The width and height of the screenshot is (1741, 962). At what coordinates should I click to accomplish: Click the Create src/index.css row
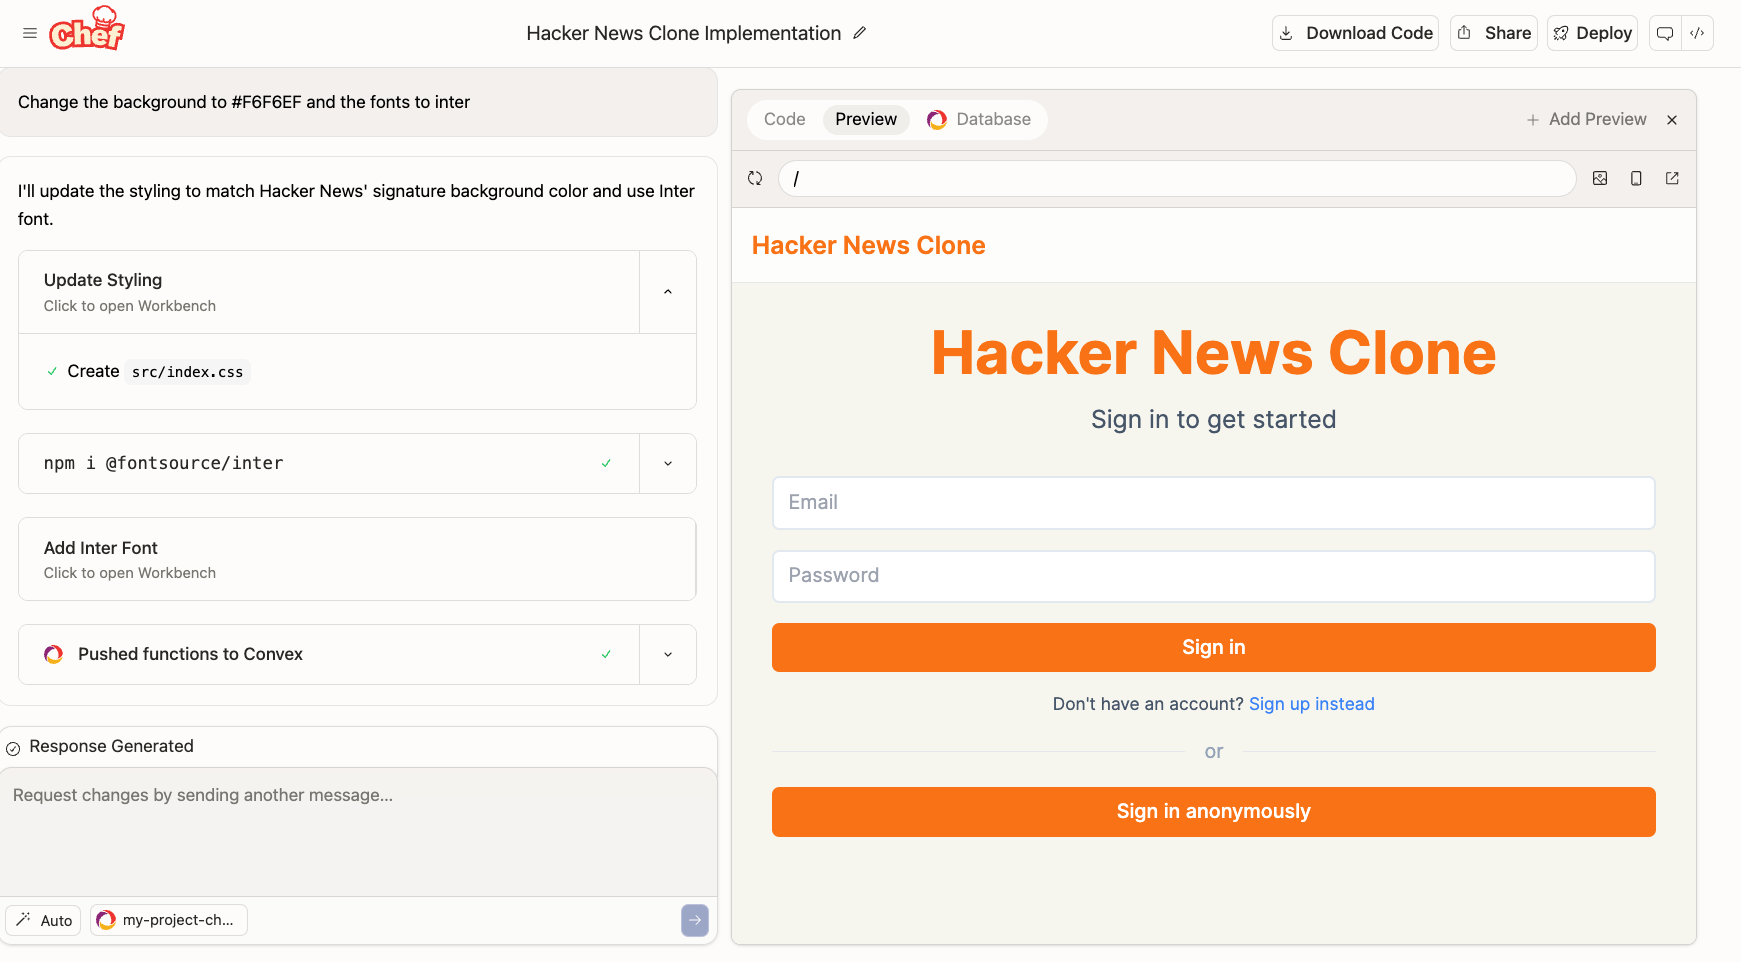357,371
